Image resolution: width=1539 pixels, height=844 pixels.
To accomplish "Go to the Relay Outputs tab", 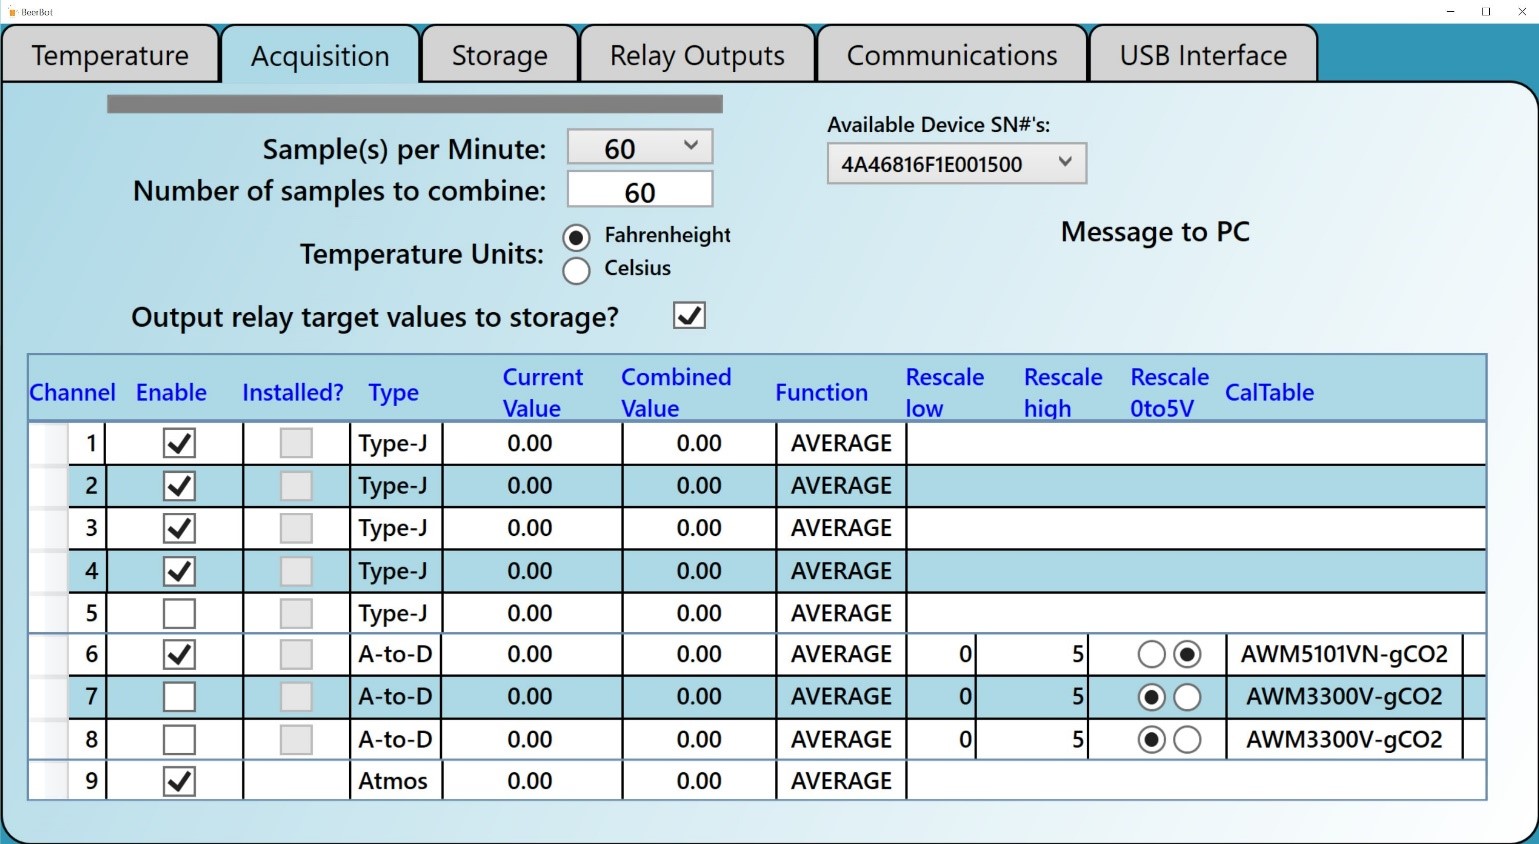I will pyautogui.click(x=697, y=55).
